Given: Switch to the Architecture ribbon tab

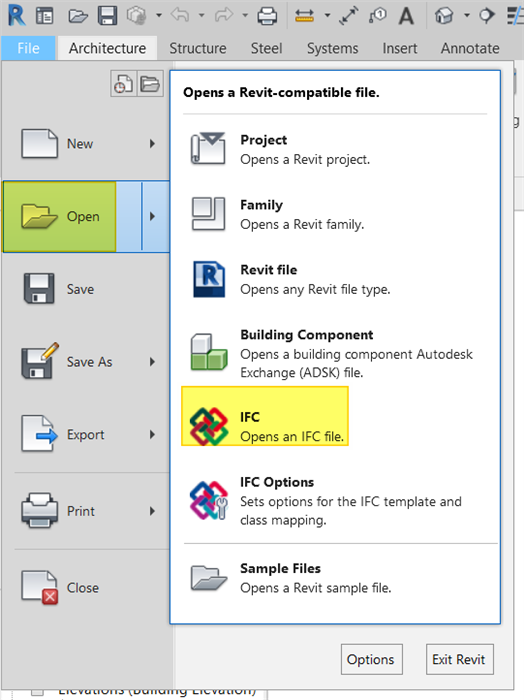Looking at the screenshot, I should coord(107,48).
